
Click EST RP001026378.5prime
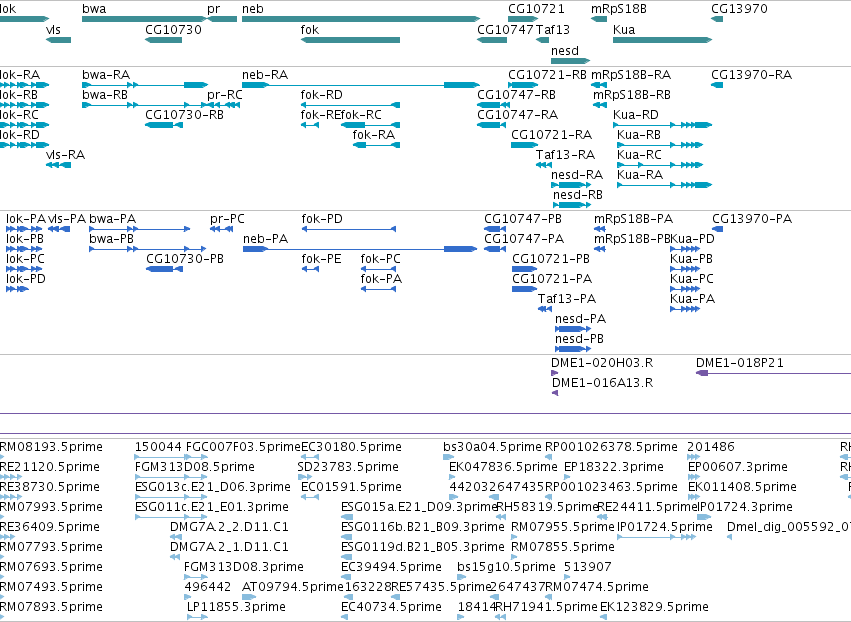(x=612, y=447)
